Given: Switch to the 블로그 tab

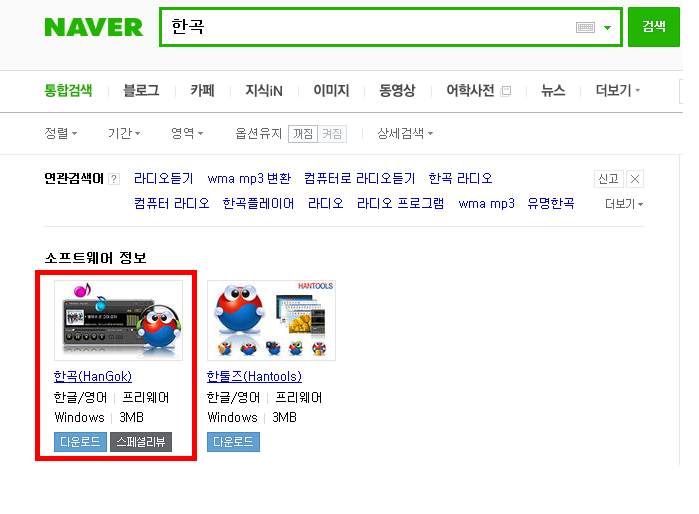Looking at the screenshot, I should pyautogui.click(x=141, y=90).
